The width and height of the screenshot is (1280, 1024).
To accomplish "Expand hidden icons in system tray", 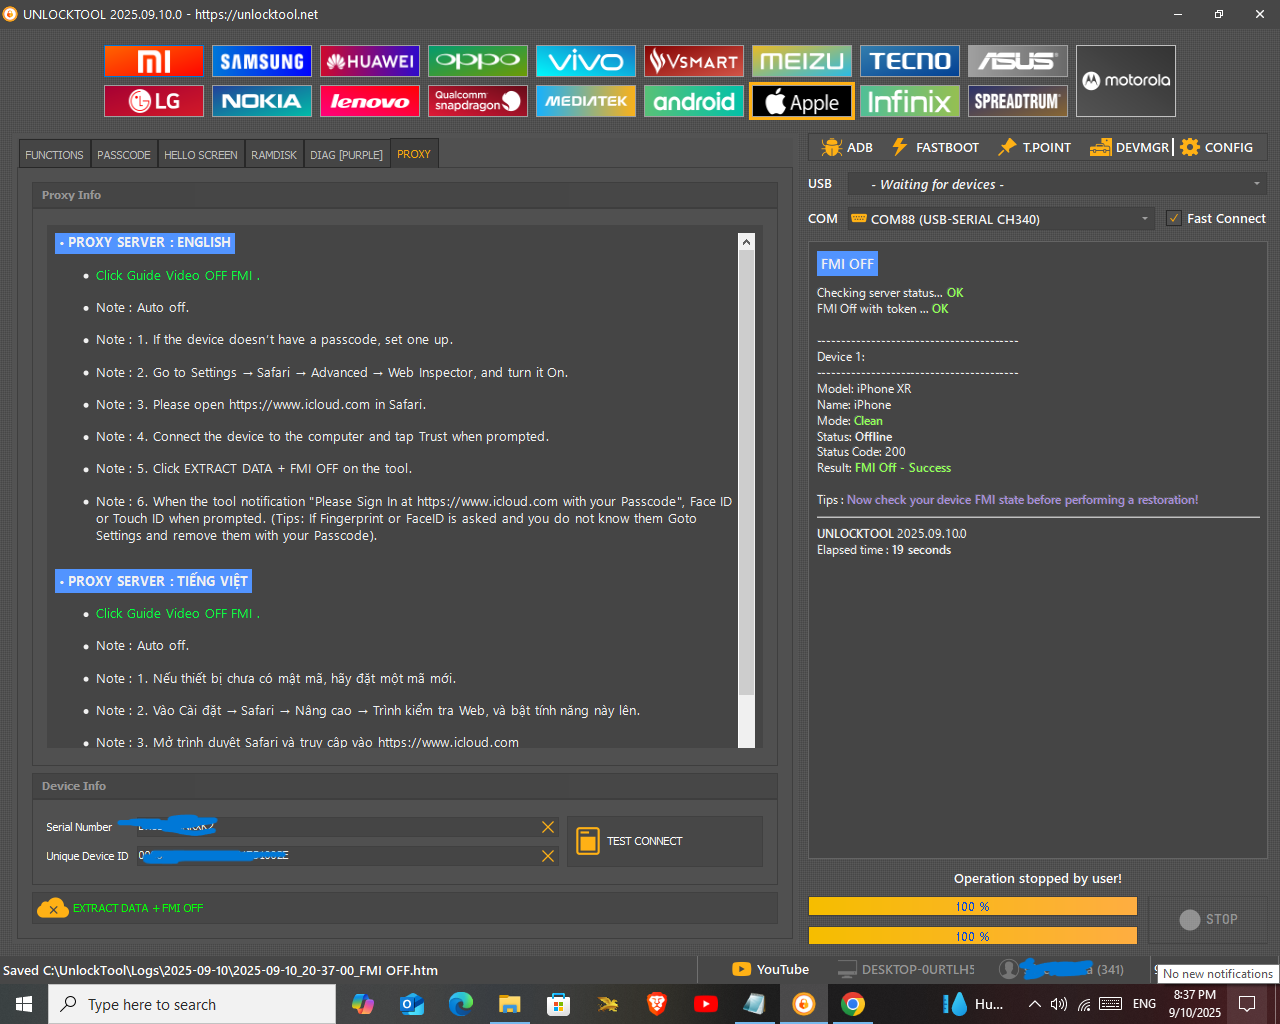I will click(x=1035, y=1003).
